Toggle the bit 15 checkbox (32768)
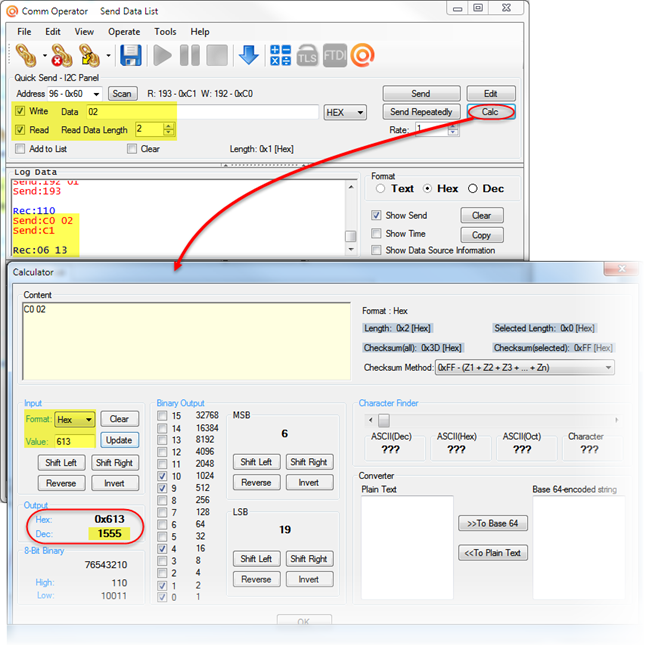646x646 pixels. click(x=162, y=416)
